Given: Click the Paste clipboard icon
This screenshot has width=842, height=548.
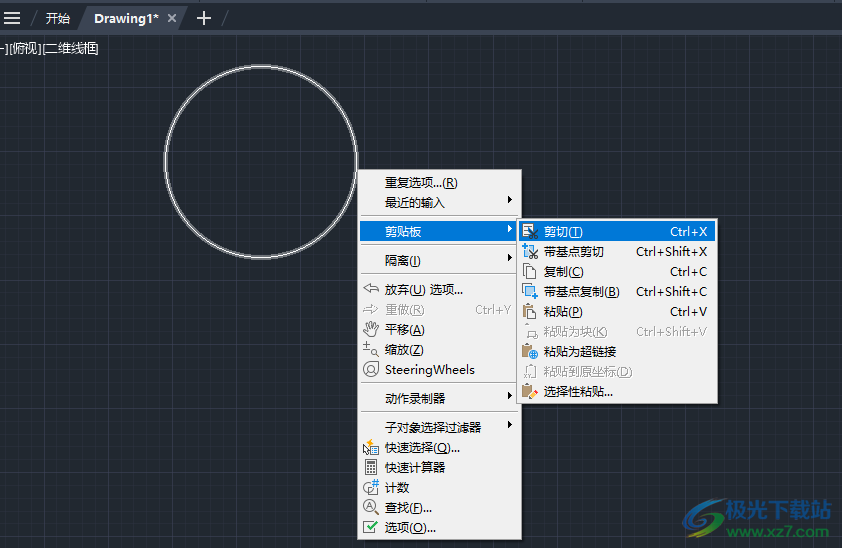Looking at the screenshot, I should pyautogui.click(x=530, y=311).
